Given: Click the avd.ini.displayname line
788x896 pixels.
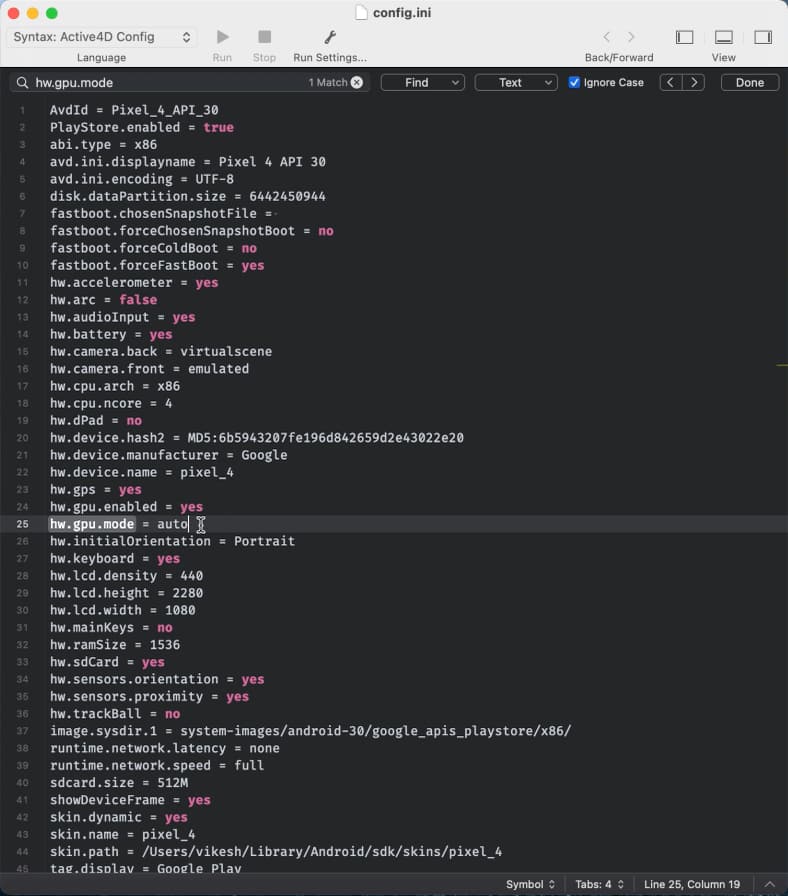Looking at the screenshot, I should click(x=187, y=162).
